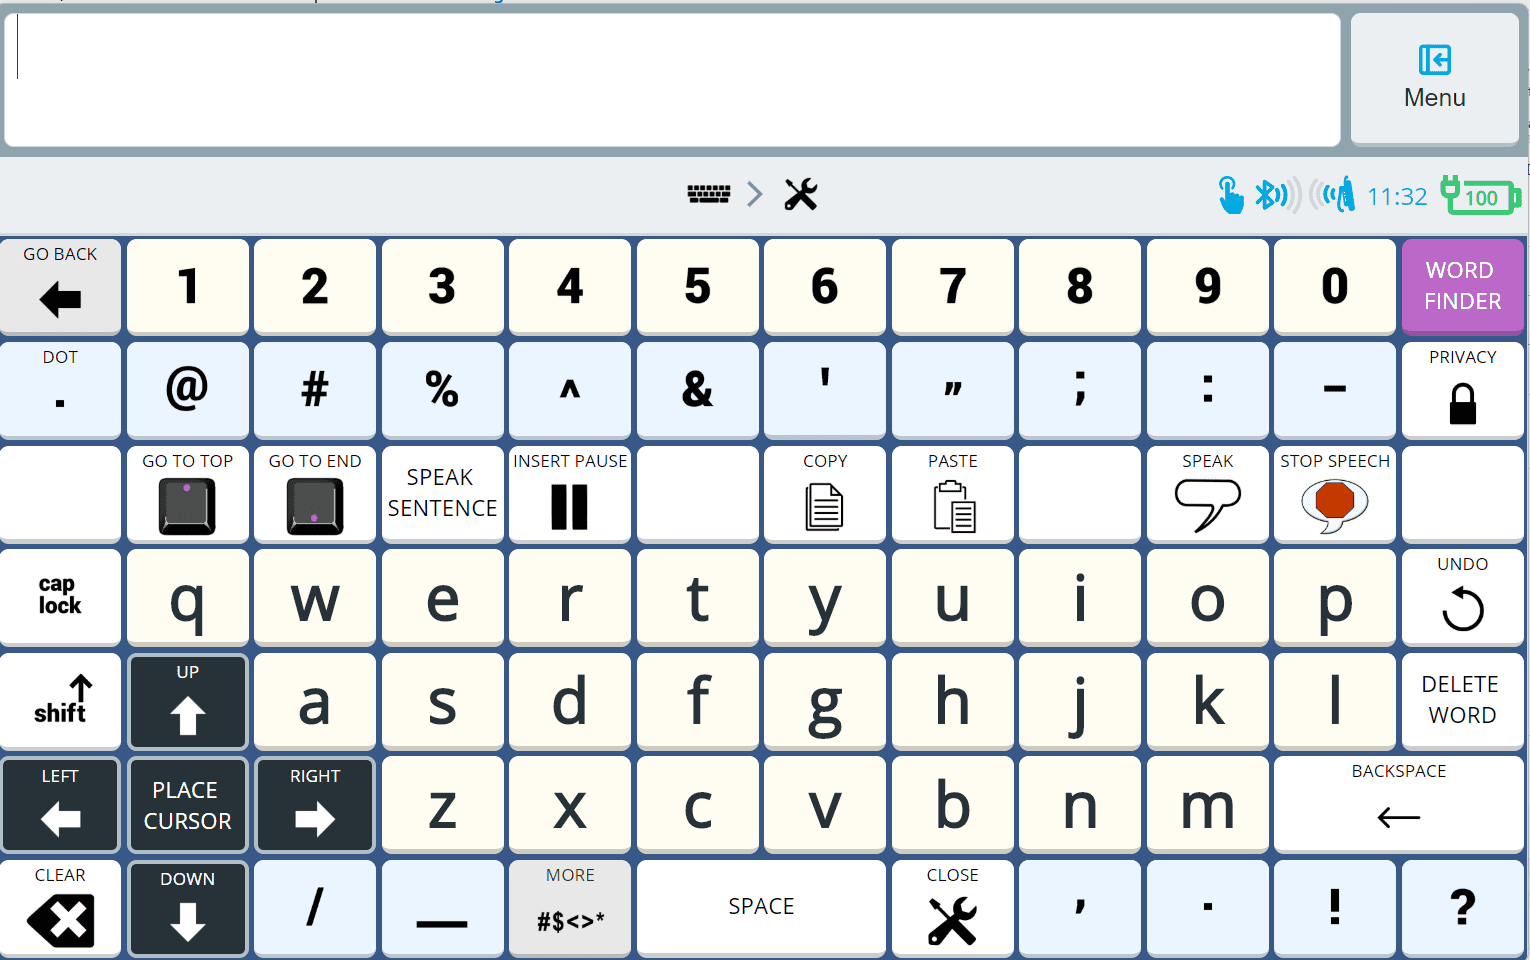This screenshot has height=960, width=1530.
Task: Copy the message text with COPY
Action: click(825, 494)
